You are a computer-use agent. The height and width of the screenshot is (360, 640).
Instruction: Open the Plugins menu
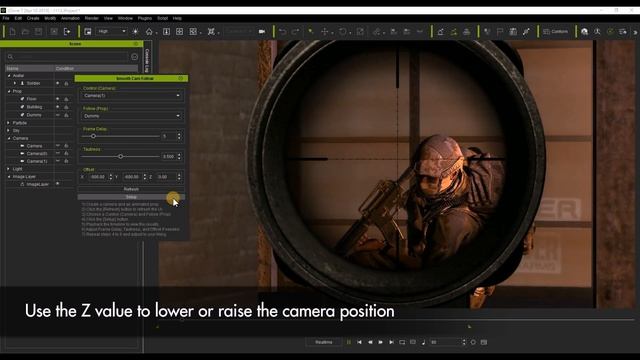tap(144, 18)
